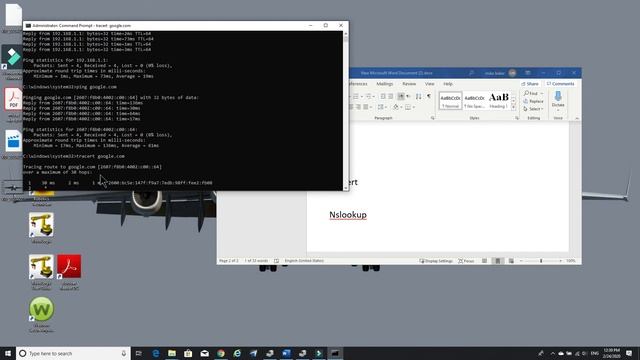640x360 pixels.
Task: Open the Comments pane in Word
Action: [560, 84]
